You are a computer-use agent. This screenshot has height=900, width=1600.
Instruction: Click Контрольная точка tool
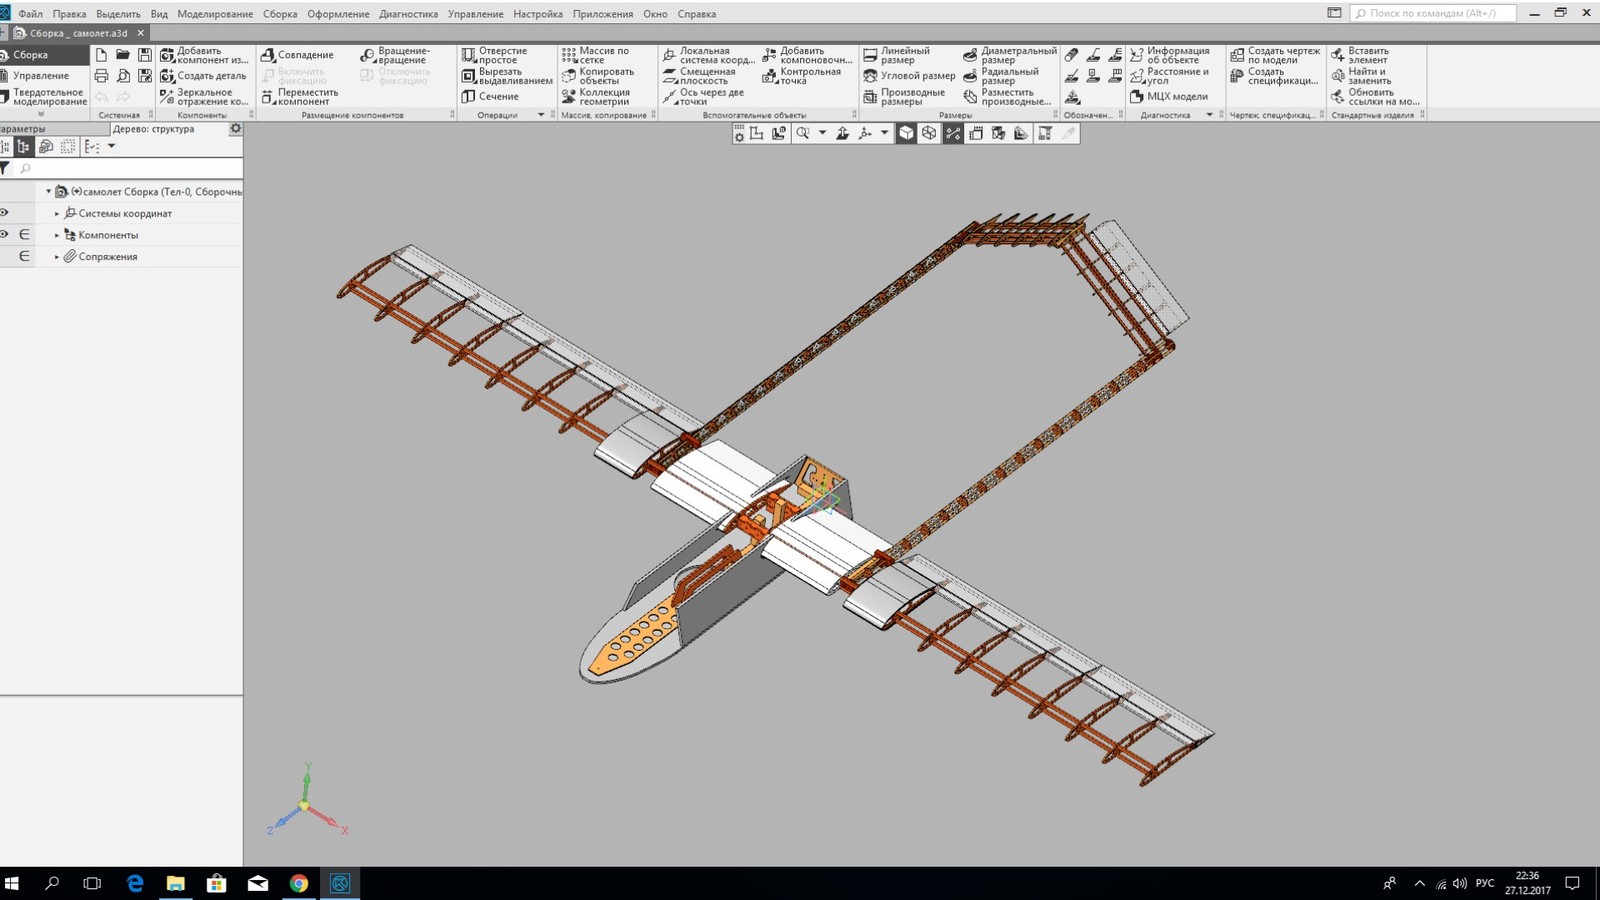(802, 76)
